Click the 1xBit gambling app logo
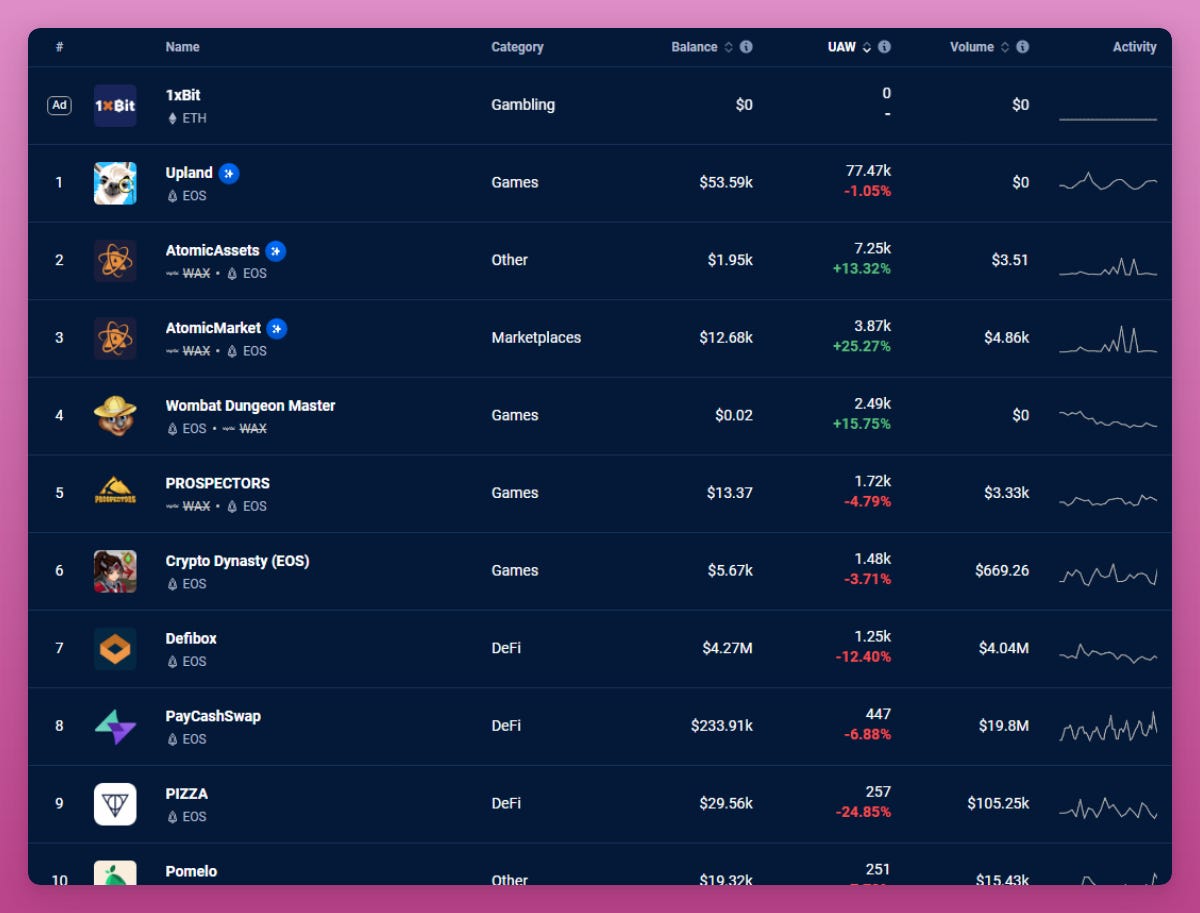 pos(115,104)
